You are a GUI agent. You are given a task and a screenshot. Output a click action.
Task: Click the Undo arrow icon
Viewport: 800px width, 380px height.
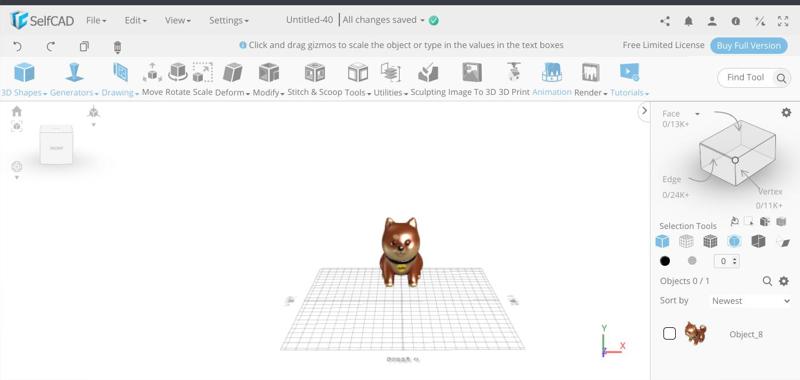point(17,47)
